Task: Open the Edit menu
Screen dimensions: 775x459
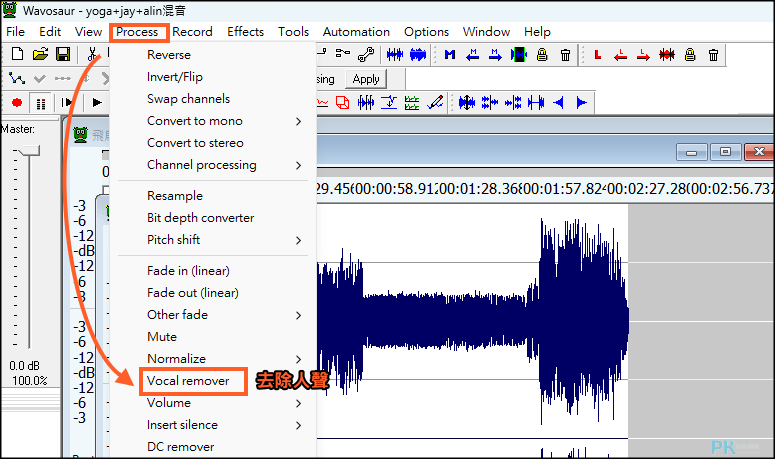Action: pos(50,32)
